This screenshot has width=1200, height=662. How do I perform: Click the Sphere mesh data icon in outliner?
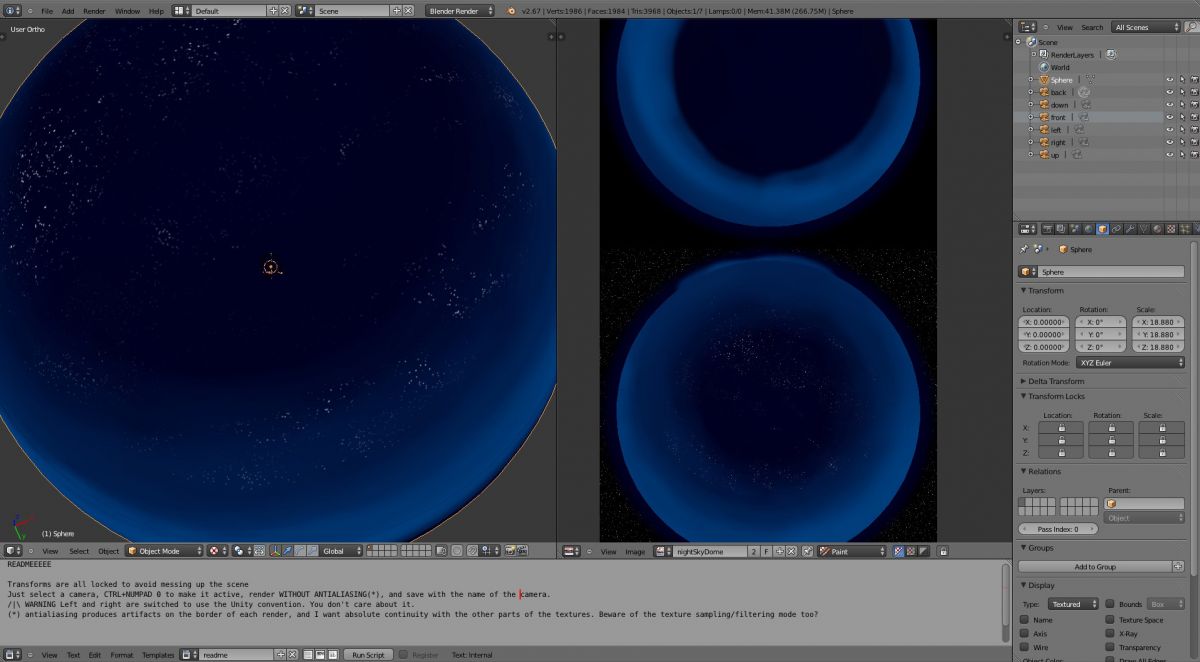click(x=1090, y=80)
